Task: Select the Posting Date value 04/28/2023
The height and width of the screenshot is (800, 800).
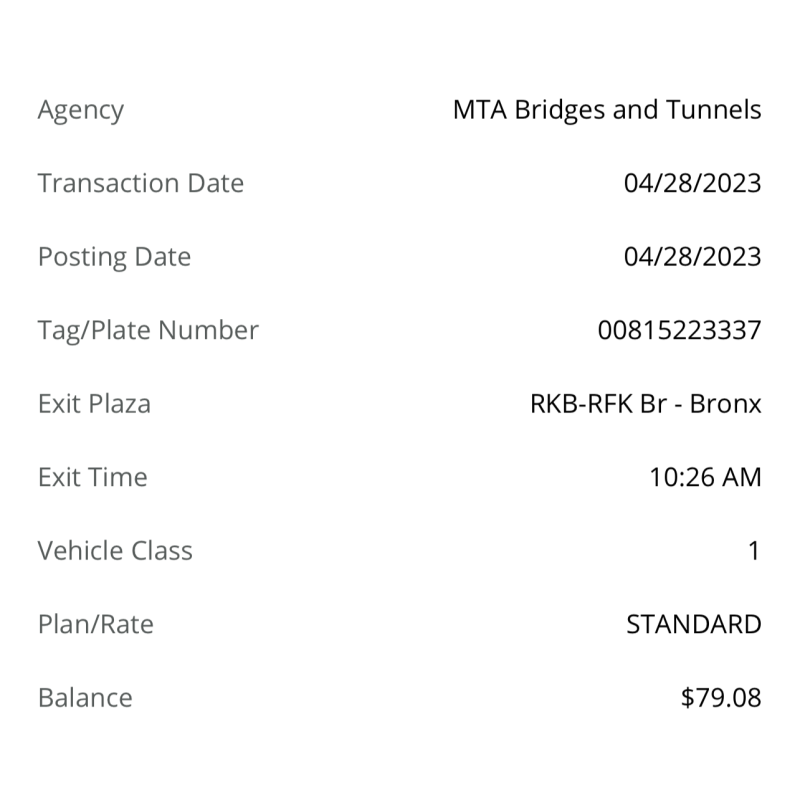Action: coord(692,257)
